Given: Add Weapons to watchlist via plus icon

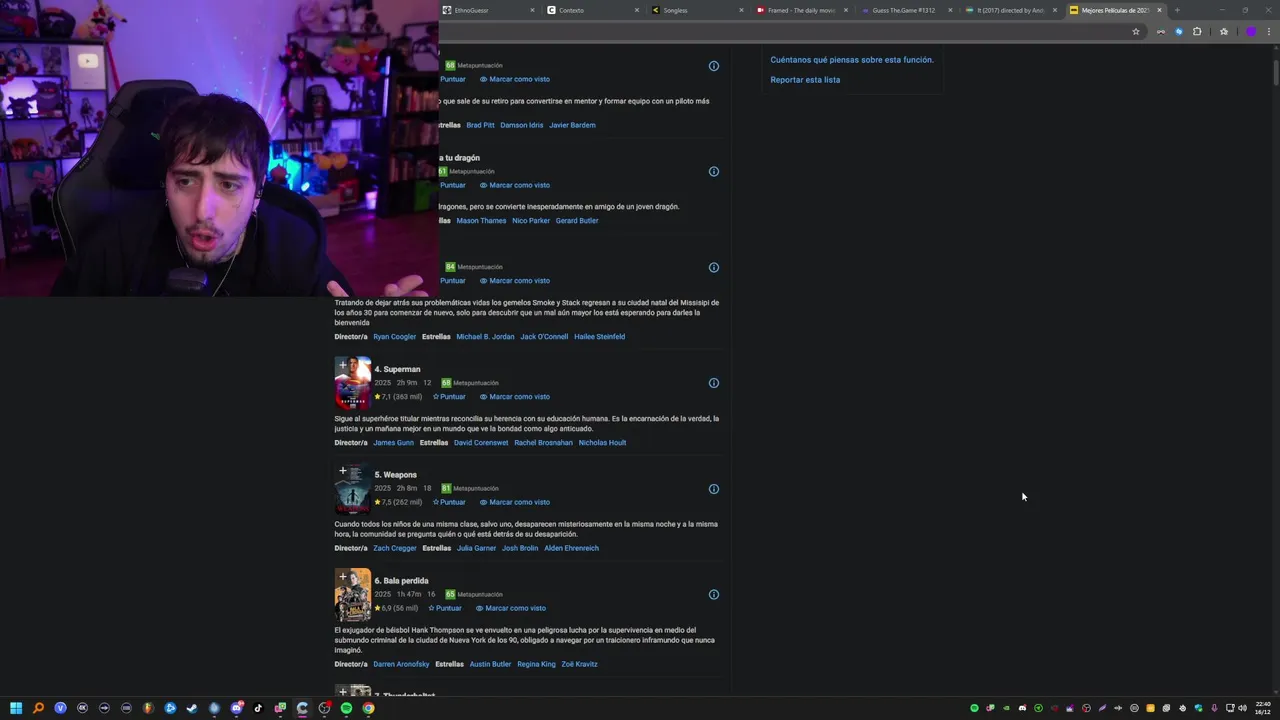Looking at the screenshot, I should pos(342,471).
